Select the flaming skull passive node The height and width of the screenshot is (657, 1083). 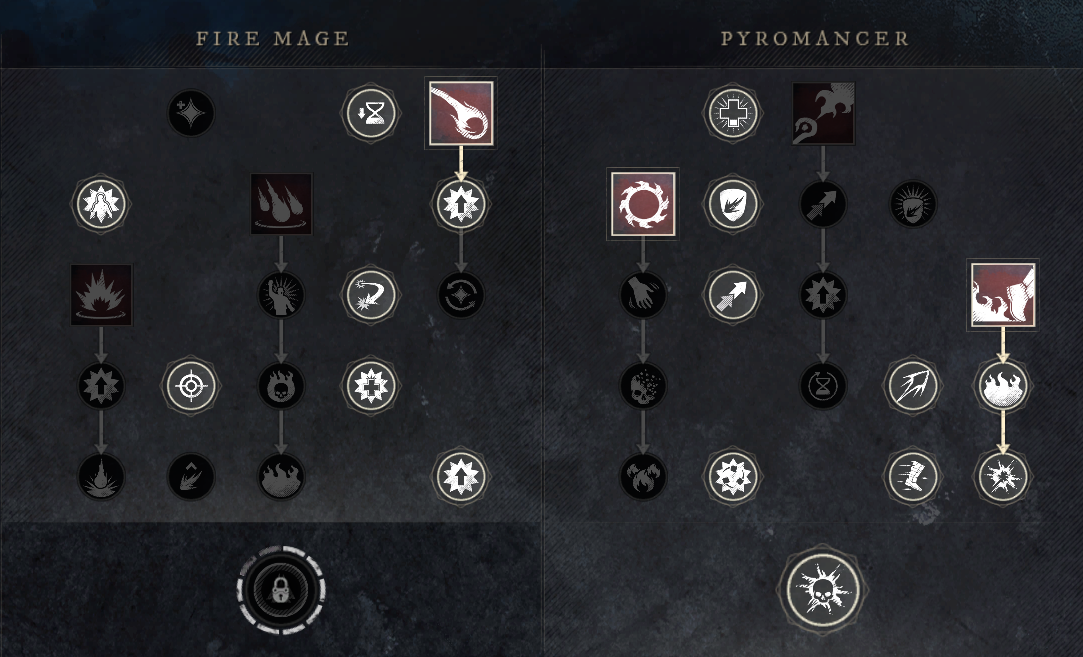(281, 385)
